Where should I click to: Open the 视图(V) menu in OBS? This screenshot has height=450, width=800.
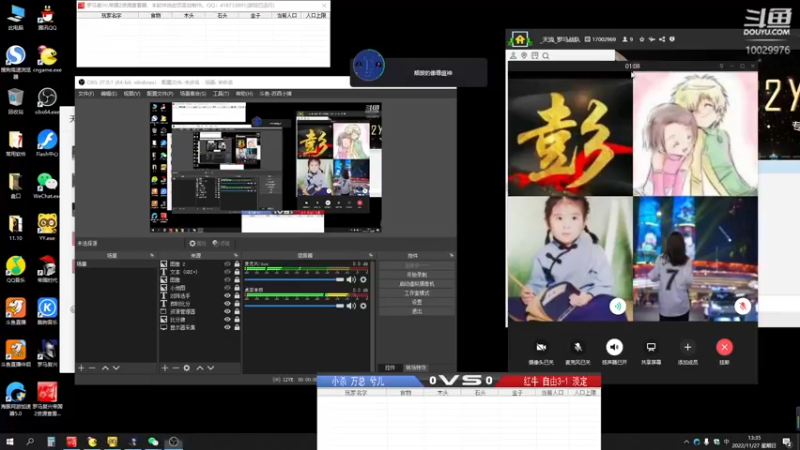coord(132,94)
